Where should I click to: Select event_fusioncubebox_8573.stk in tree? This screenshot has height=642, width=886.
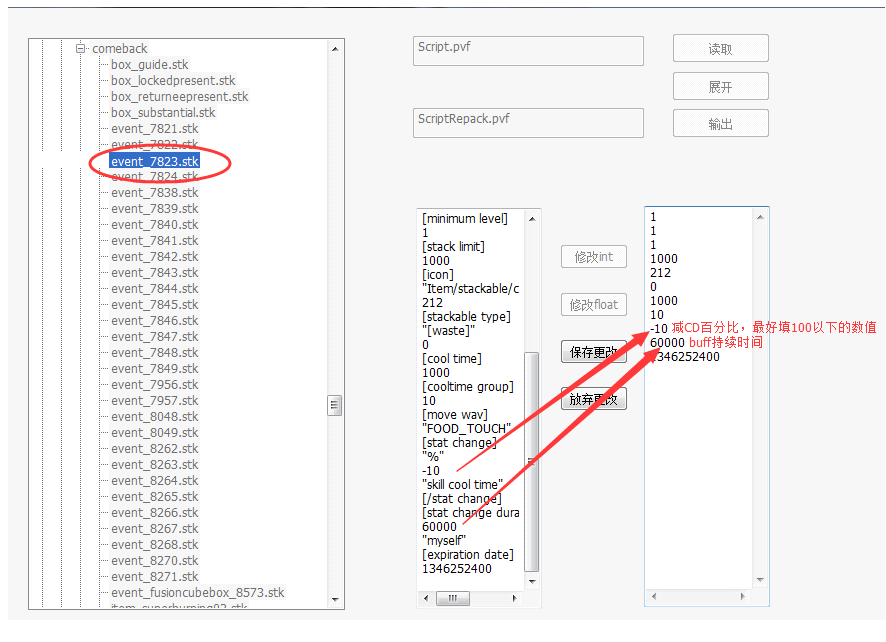(197, 593)
